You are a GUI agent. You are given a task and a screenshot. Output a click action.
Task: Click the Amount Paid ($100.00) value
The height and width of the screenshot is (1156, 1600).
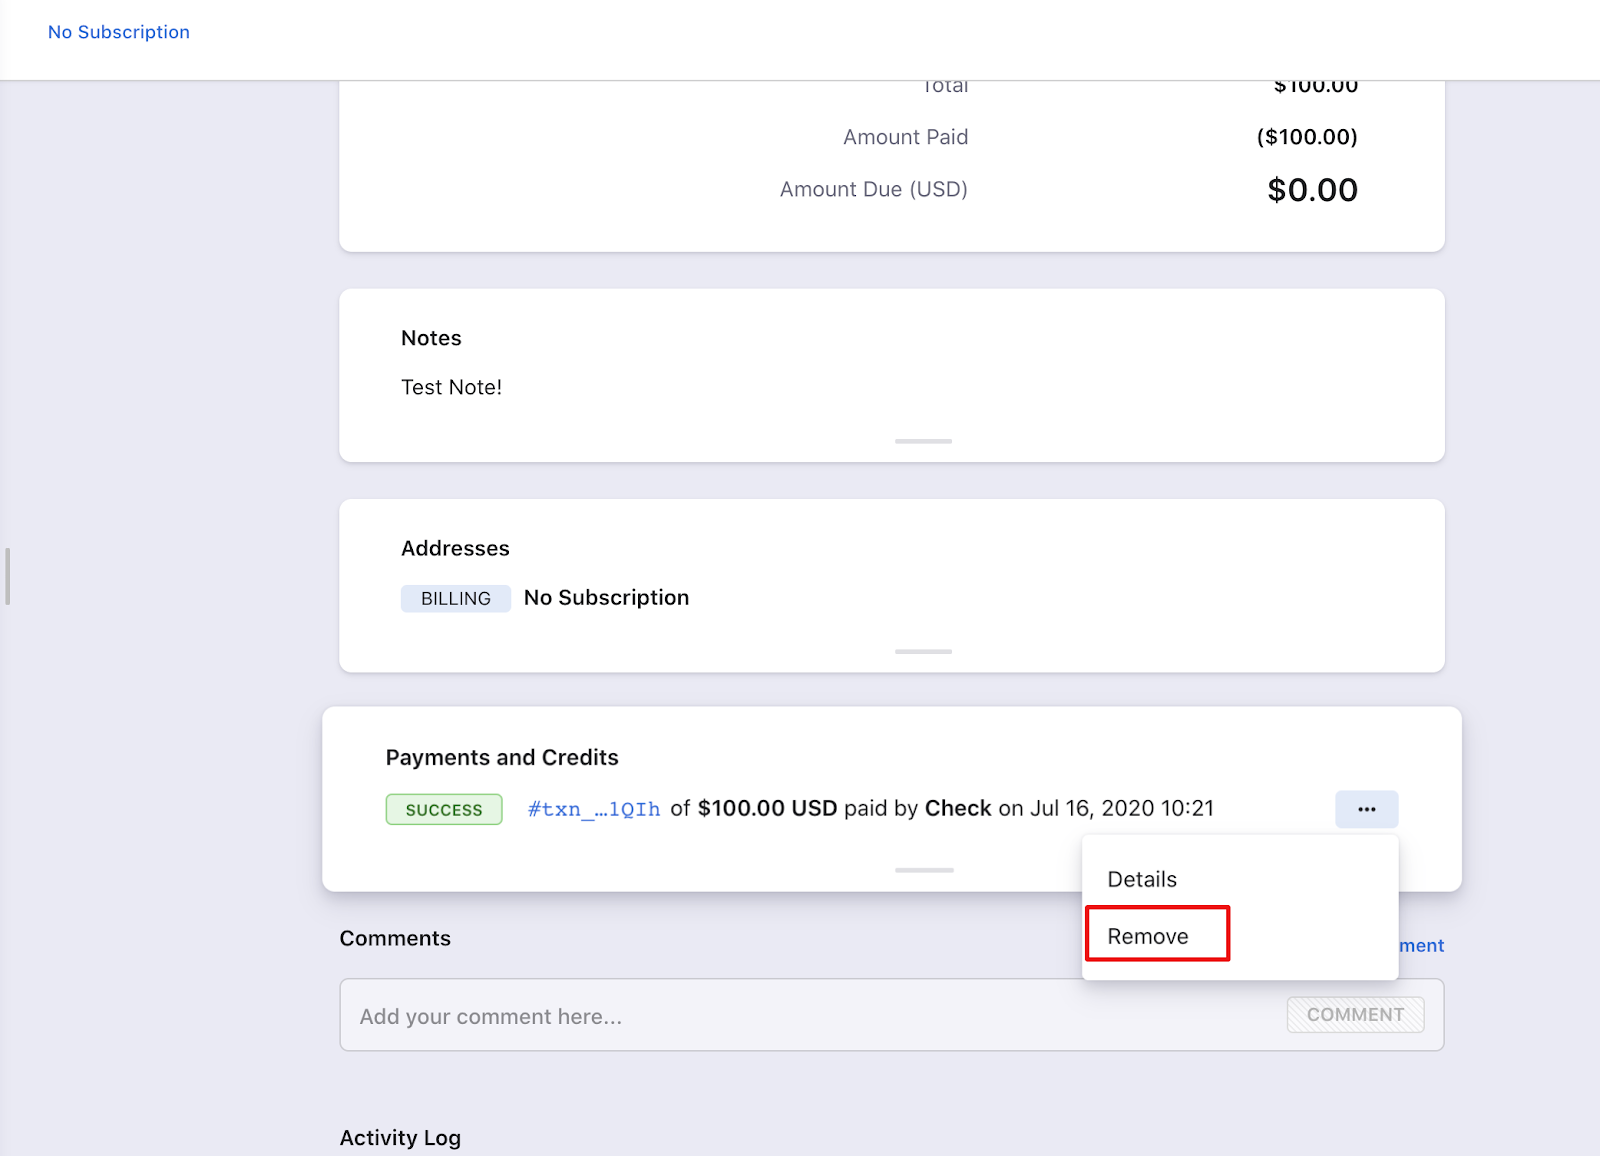(1307, 137)
